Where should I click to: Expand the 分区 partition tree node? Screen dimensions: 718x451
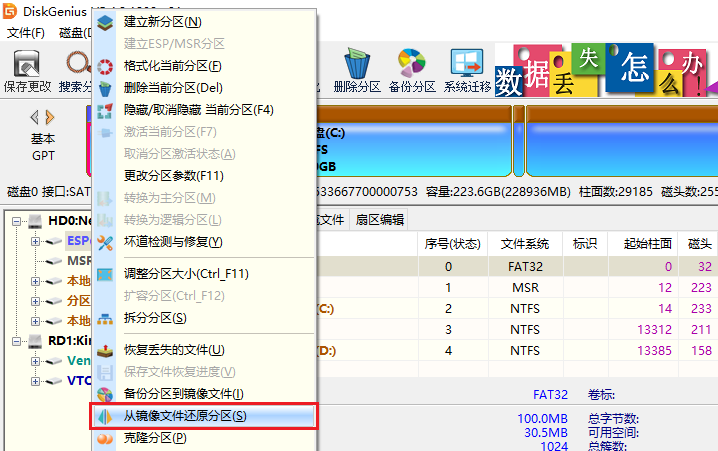[x=35, y=301]
